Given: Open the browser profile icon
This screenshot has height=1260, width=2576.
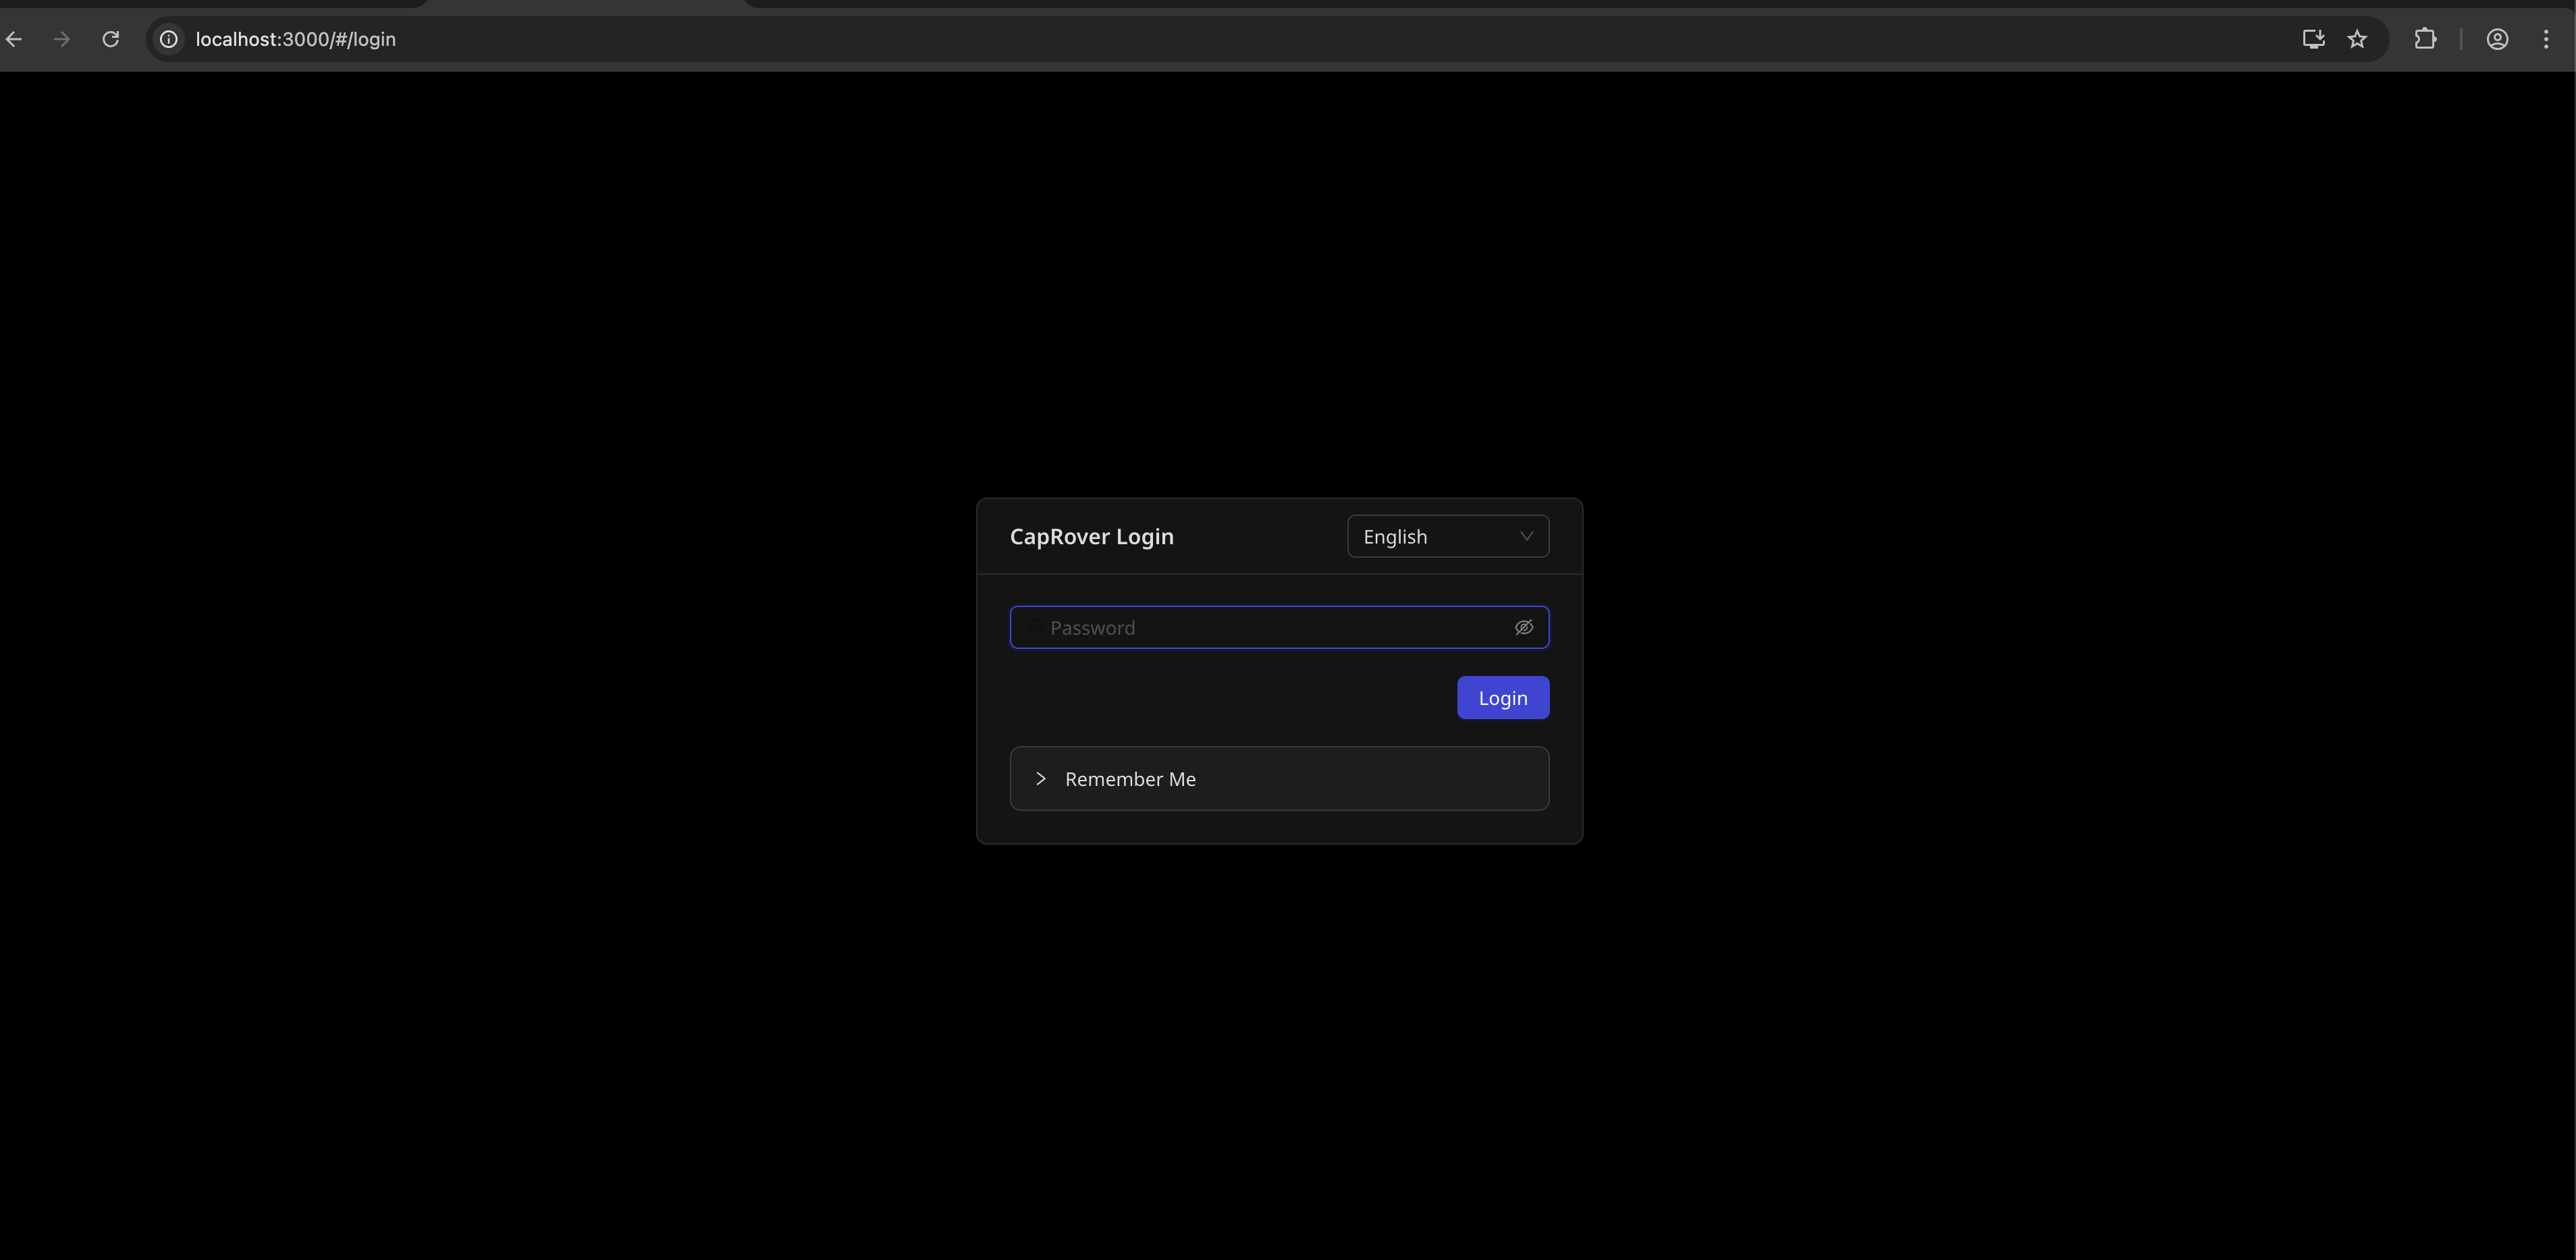Looking at the screenshot, I should 2497,39.
